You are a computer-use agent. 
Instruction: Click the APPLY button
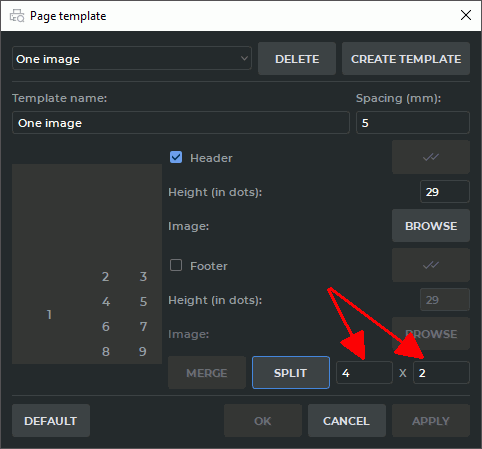[431, 421]
